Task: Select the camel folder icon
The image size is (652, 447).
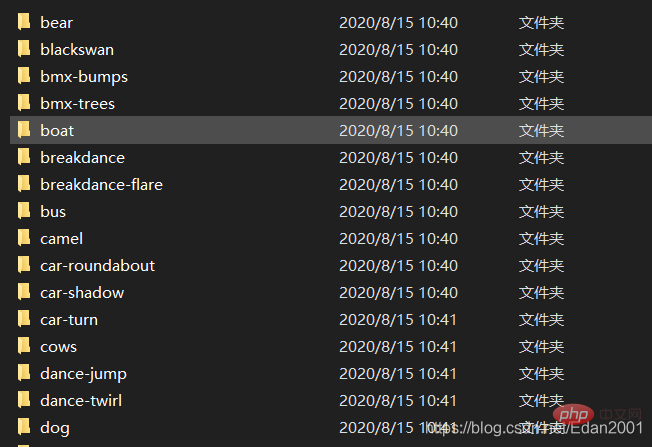Action: click(x=24, y=238)
